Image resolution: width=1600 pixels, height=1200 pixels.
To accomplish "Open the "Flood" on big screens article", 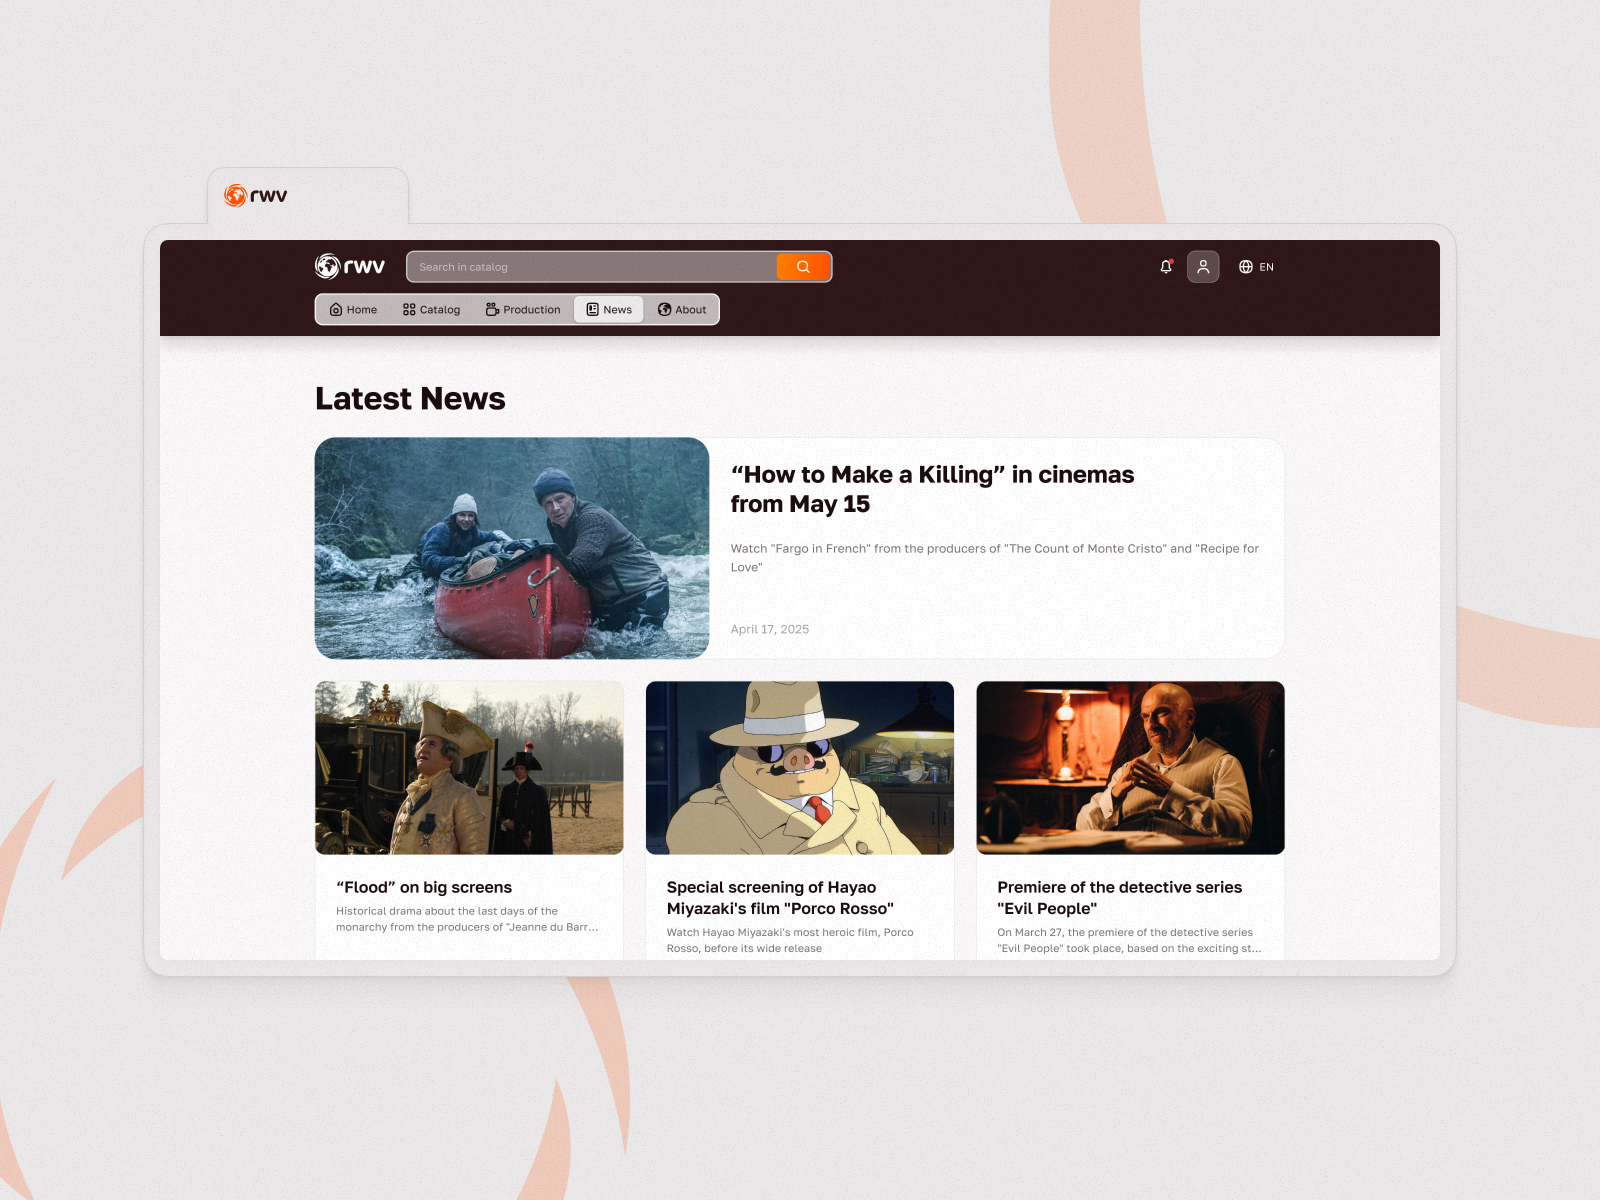I will (424, 887).
